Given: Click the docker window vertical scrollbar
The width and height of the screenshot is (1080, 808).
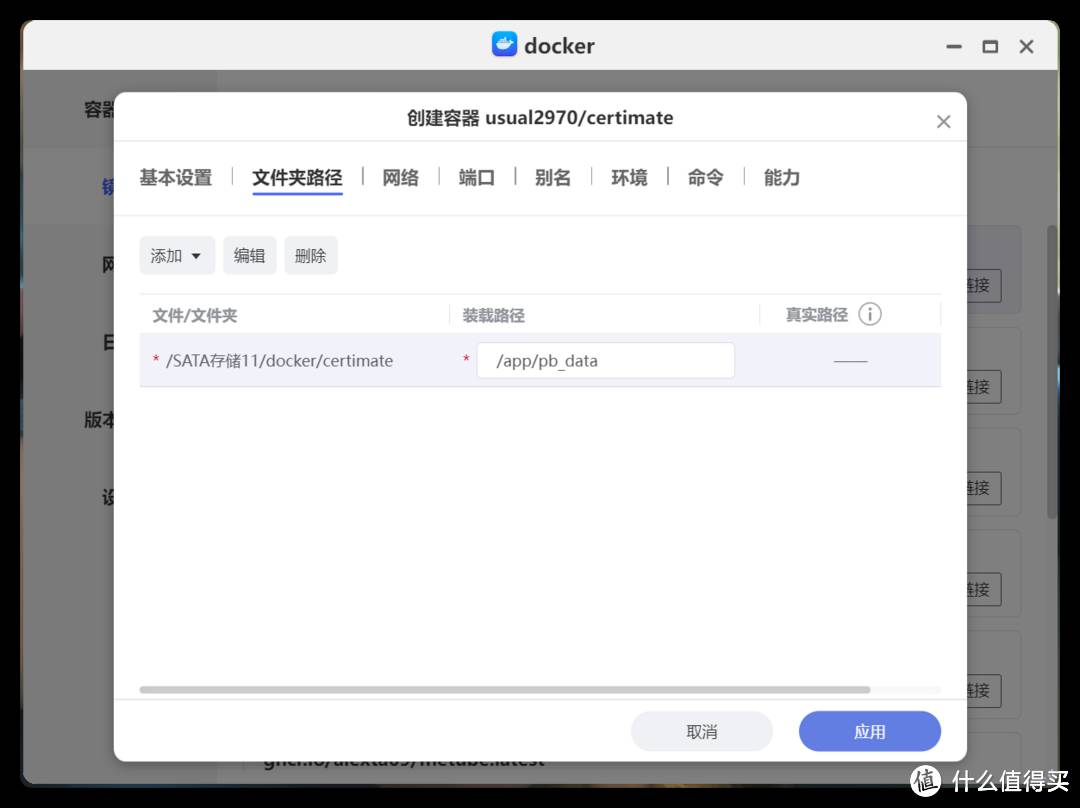Looking at the screenshot, I should tap(1052, 372).
